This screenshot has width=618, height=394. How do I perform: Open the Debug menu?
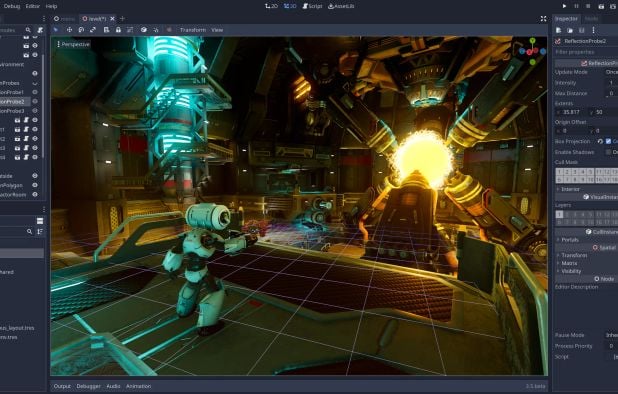(x=11, y=6)
